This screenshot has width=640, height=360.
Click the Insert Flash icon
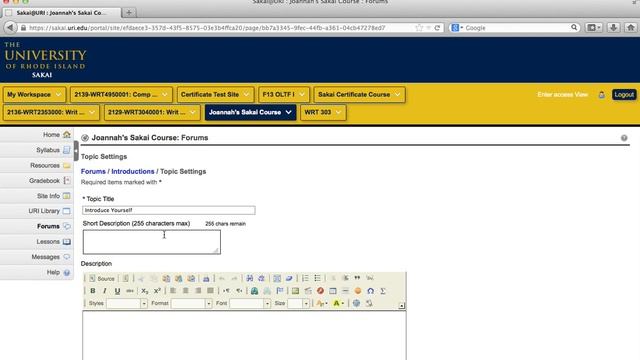pyautogui.click(x=320, y=291)
